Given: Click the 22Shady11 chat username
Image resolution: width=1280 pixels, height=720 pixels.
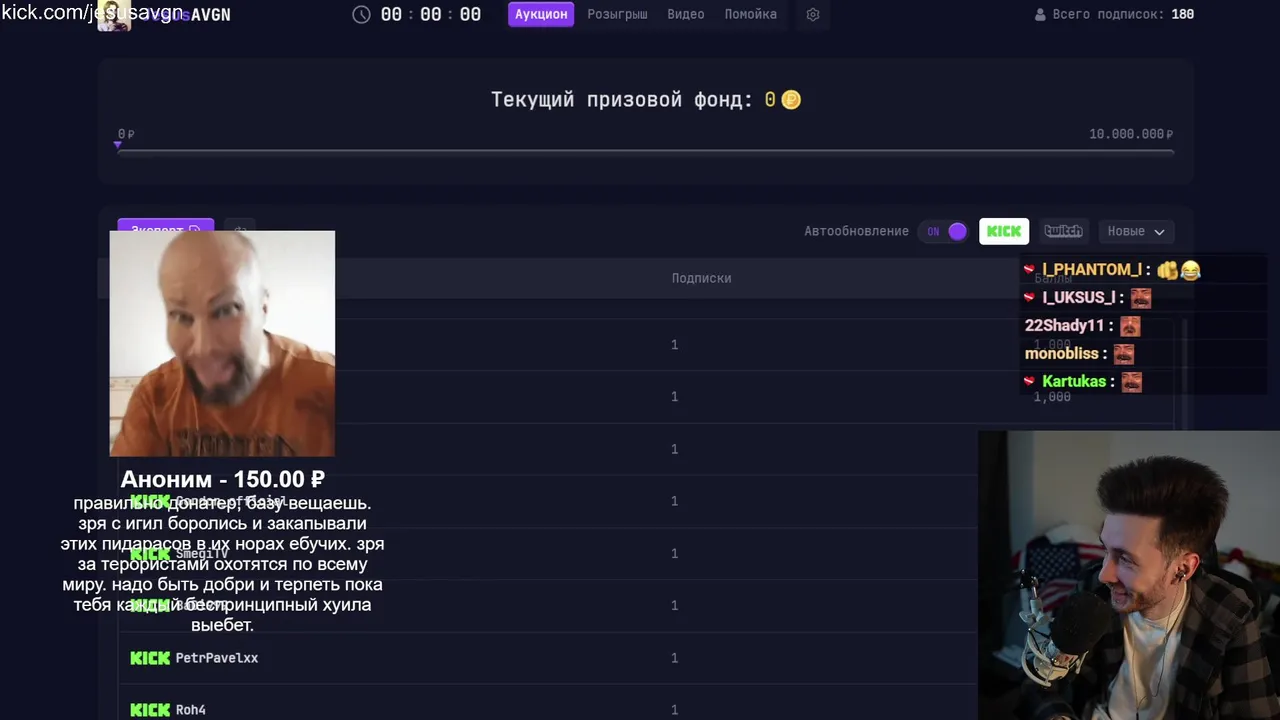Looking at the screenshot, I should pos(1065,325).
